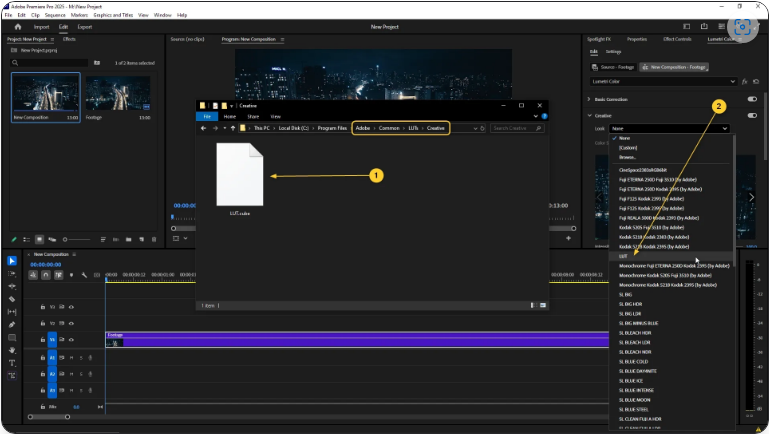
Task: Open the Explorer address bar history dropdown
Action: click(x=475, y=128)
